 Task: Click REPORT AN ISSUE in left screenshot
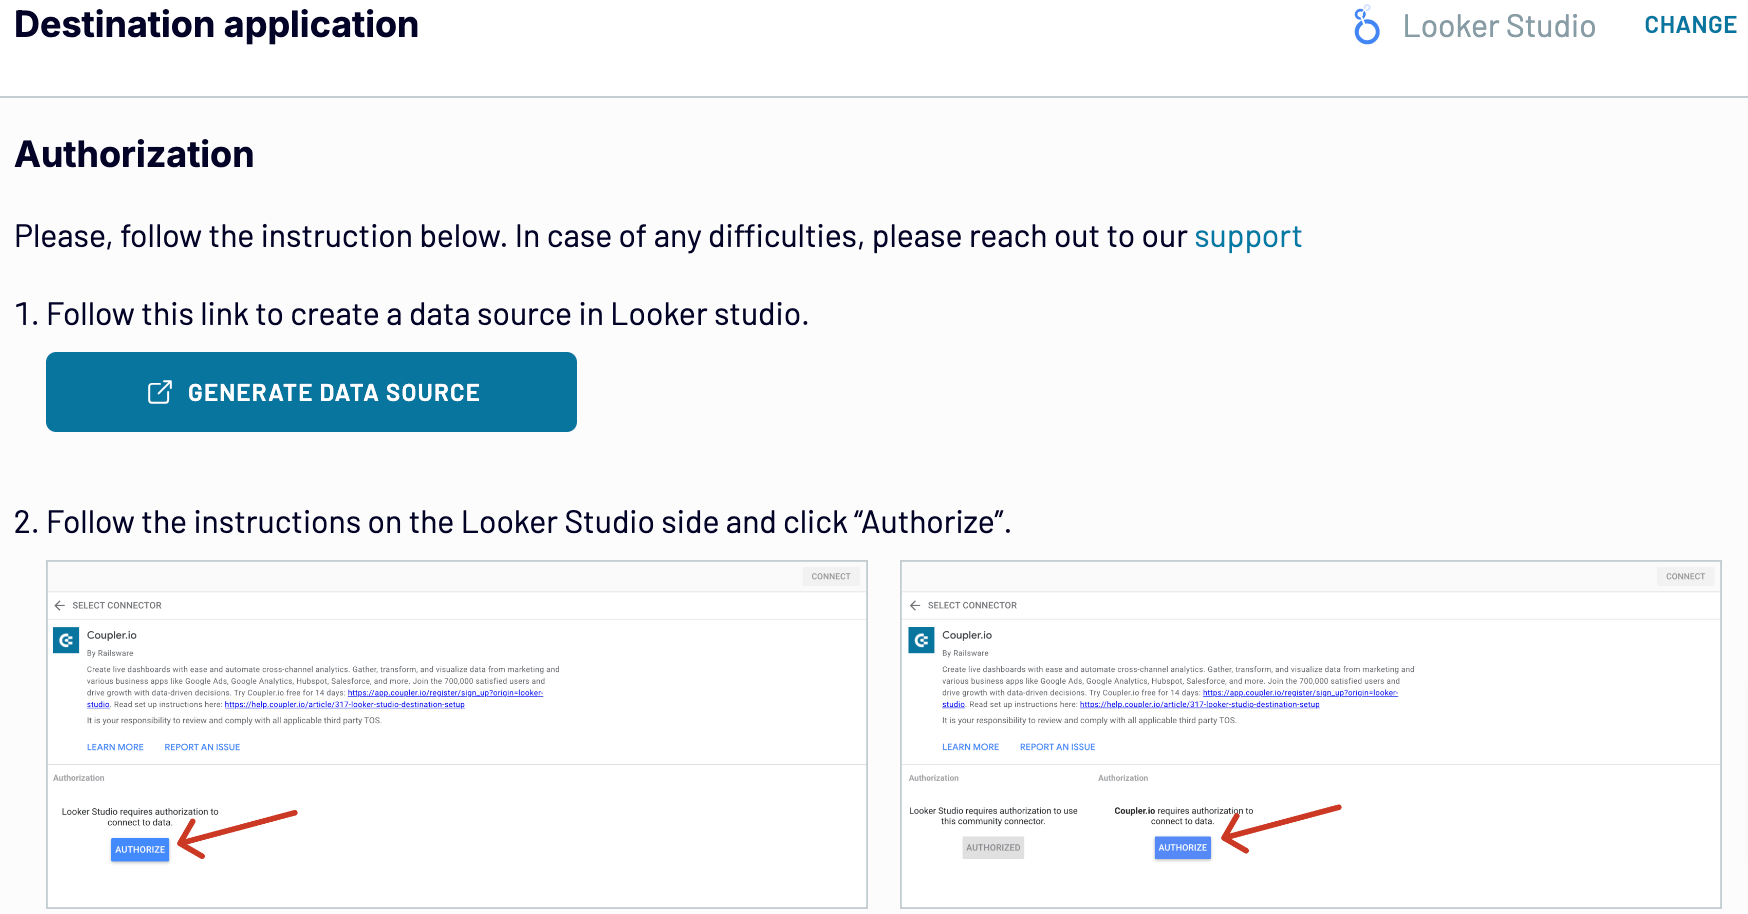pyautogui.click(x=202, y=747)
